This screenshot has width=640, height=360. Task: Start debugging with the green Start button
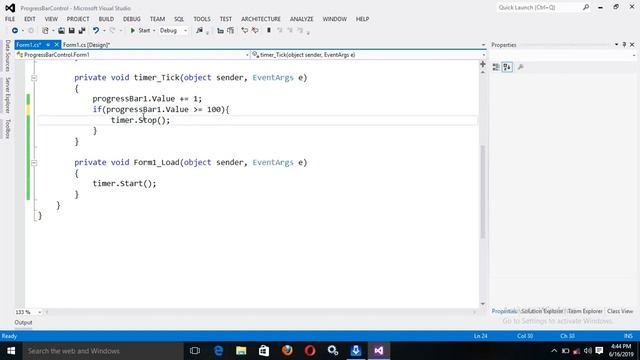[x=140, y=31]
